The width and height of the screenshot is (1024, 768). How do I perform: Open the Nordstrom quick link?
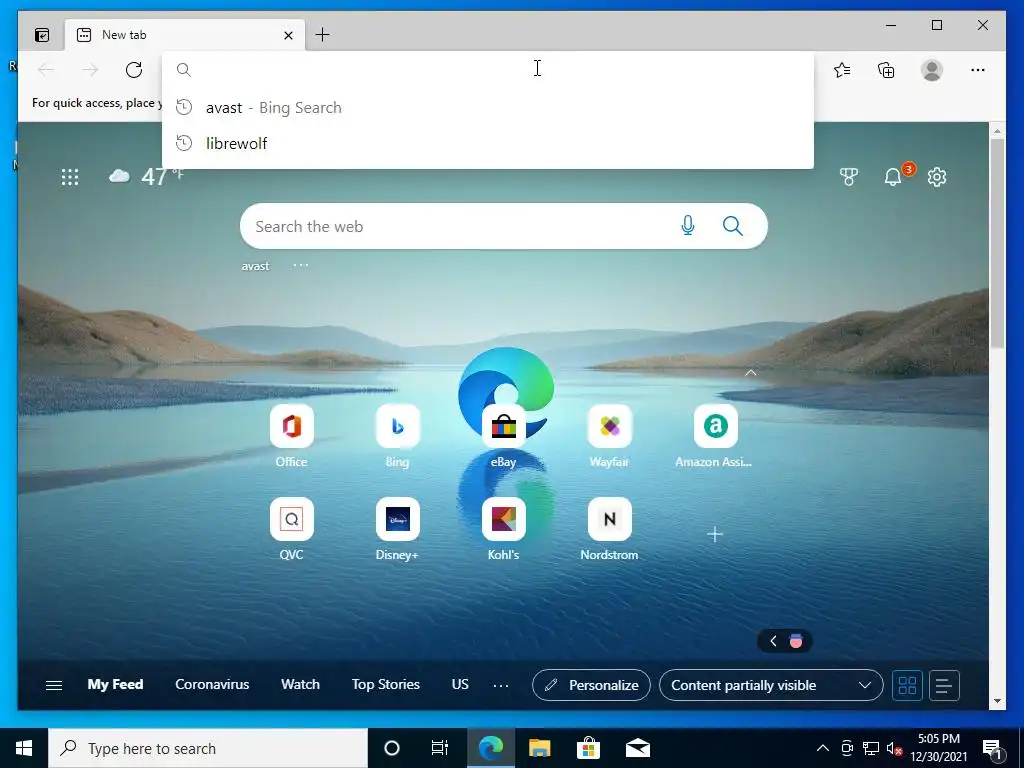[609, 529]
